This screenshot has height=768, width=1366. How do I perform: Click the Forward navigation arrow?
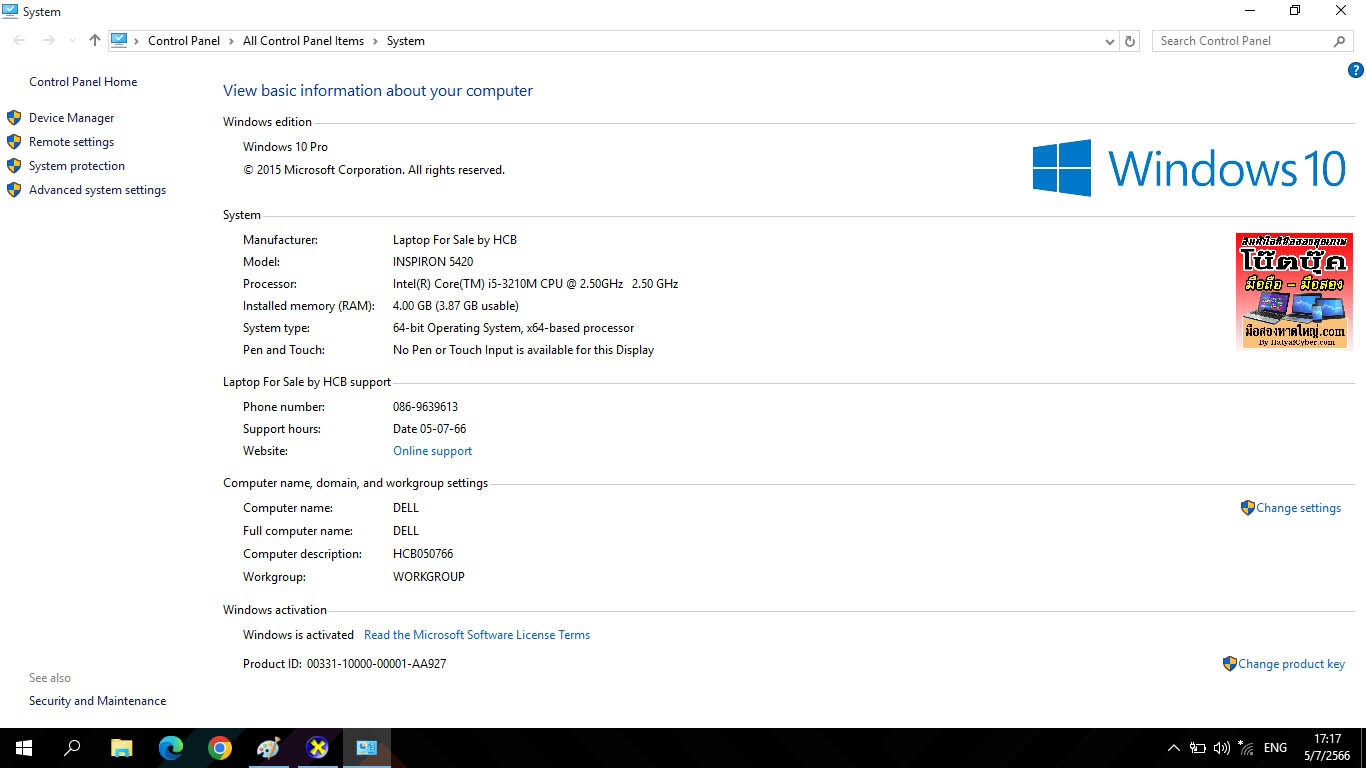tap(48, 41)
